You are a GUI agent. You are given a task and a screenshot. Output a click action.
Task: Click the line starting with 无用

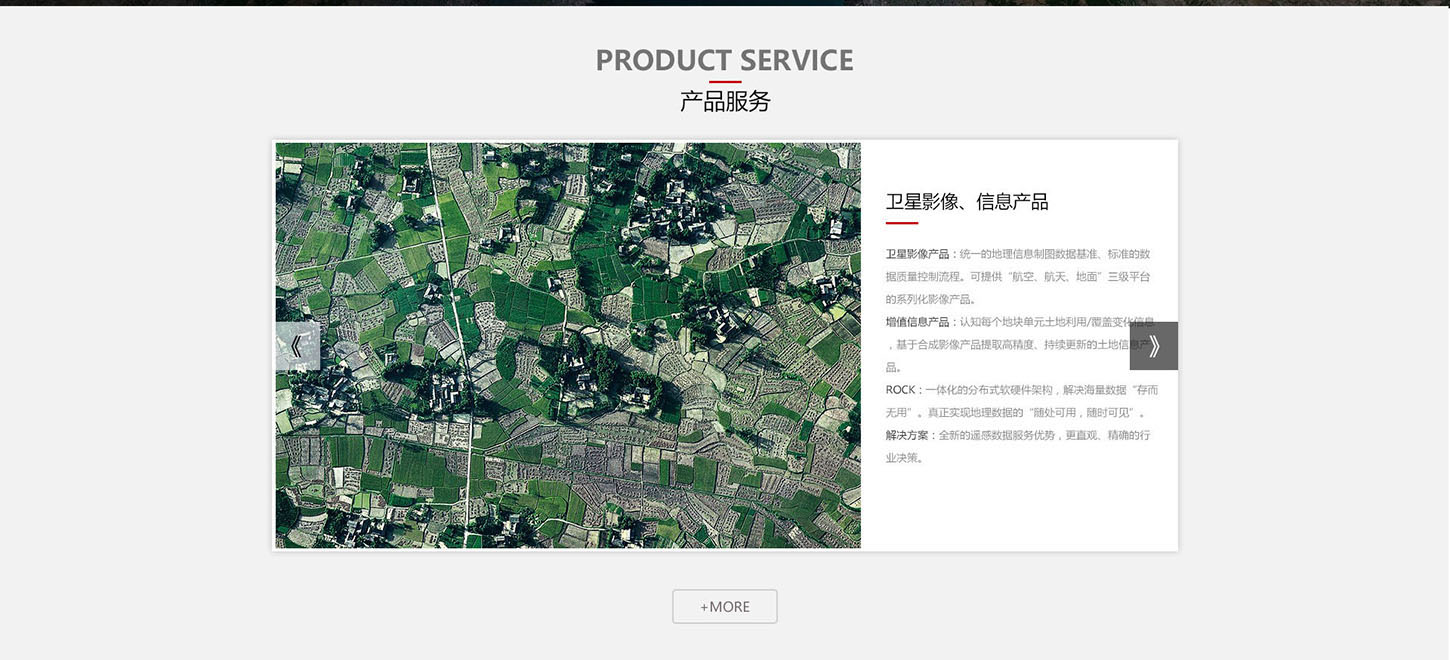point(1014,413)
